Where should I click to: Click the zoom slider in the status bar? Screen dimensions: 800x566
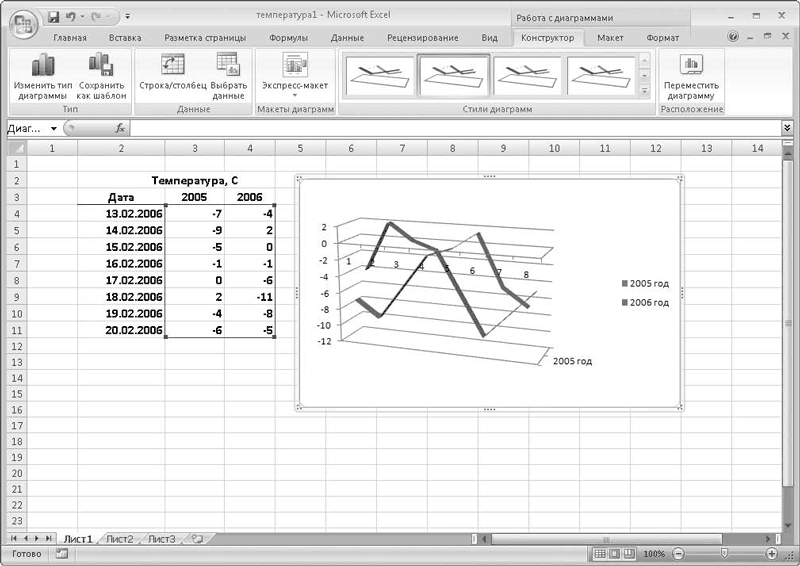coord(723,553)
